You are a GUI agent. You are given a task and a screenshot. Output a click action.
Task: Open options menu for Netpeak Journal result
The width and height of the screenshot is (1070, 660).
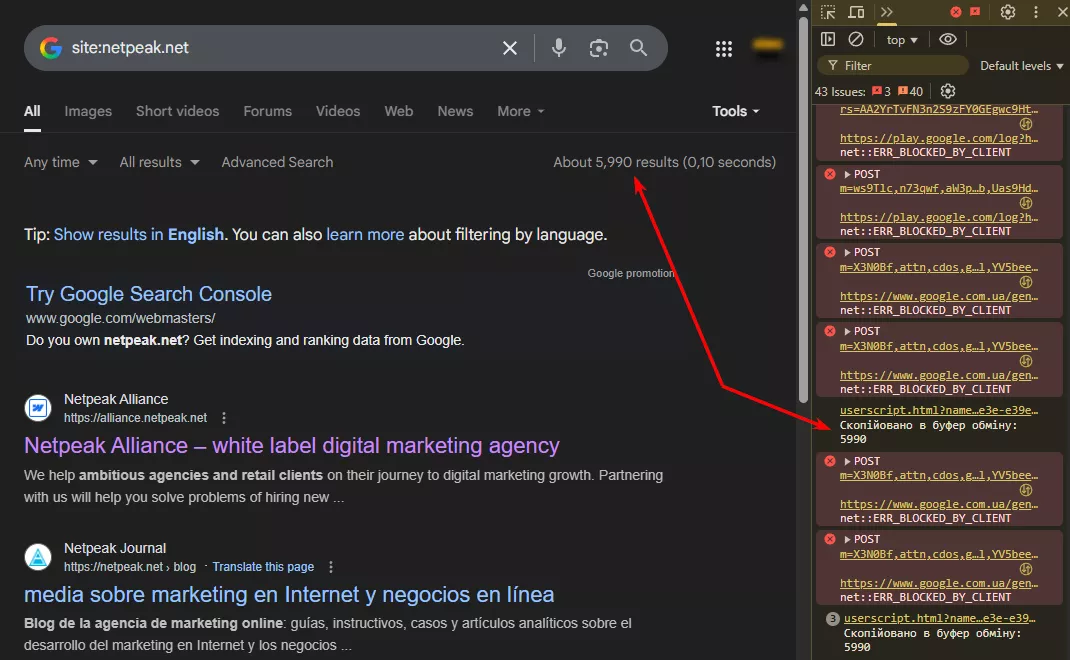(331, 566)
